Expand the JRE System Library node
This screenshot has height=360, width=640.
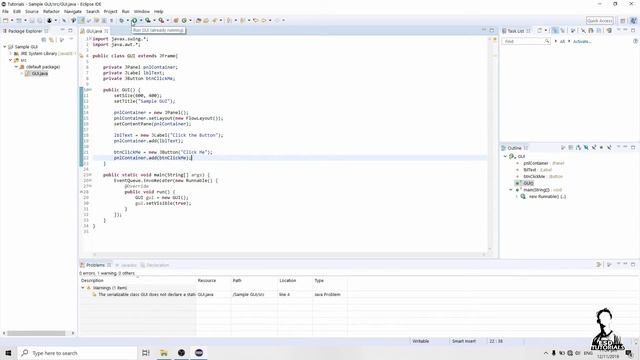click(x=11, y=53)
